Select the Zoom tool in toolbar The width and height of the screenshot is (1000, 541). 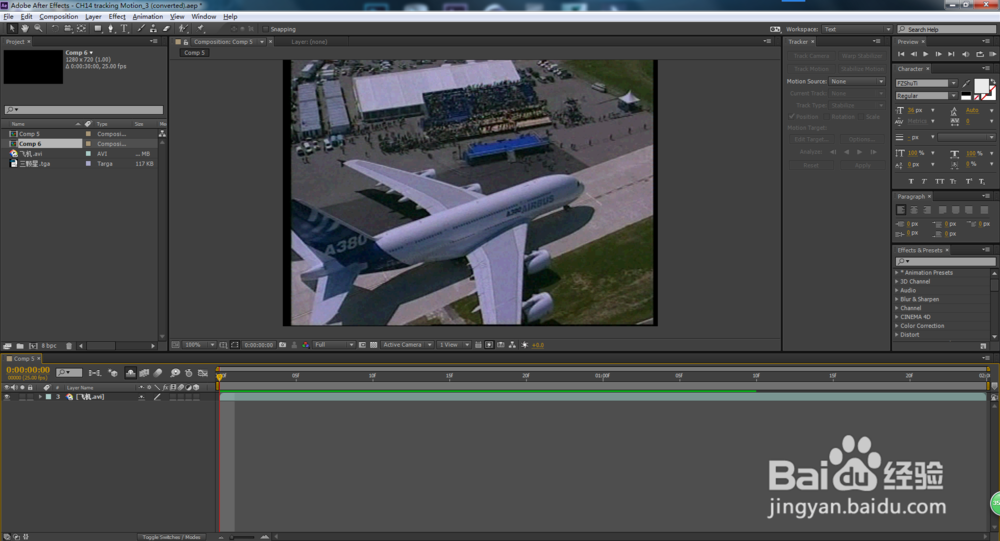point(38,29)
